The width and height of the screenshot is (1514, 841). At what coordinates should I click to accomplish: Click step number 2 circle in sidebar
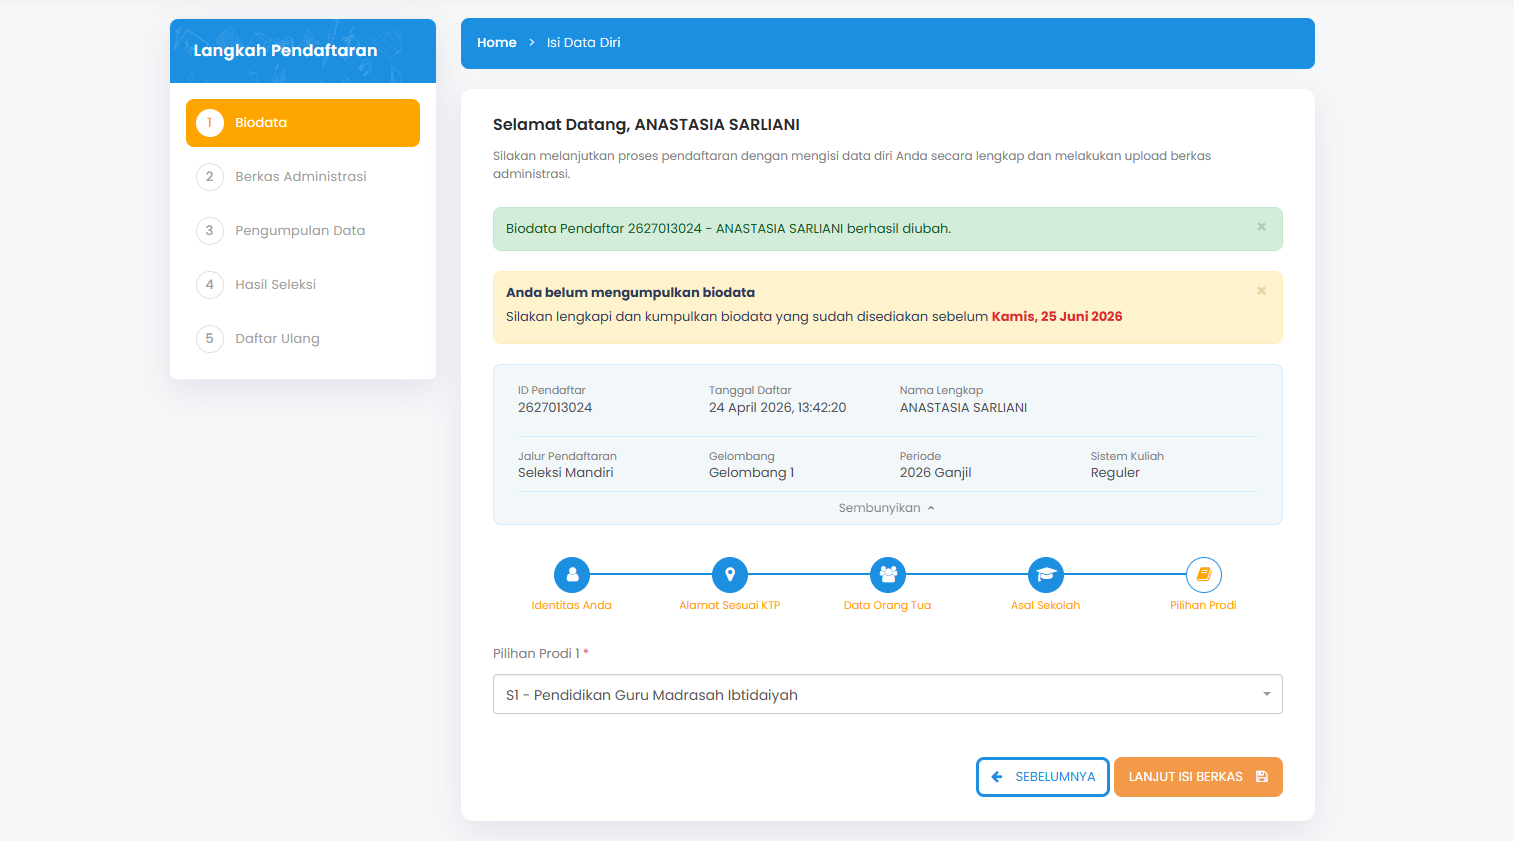[209, 177]
